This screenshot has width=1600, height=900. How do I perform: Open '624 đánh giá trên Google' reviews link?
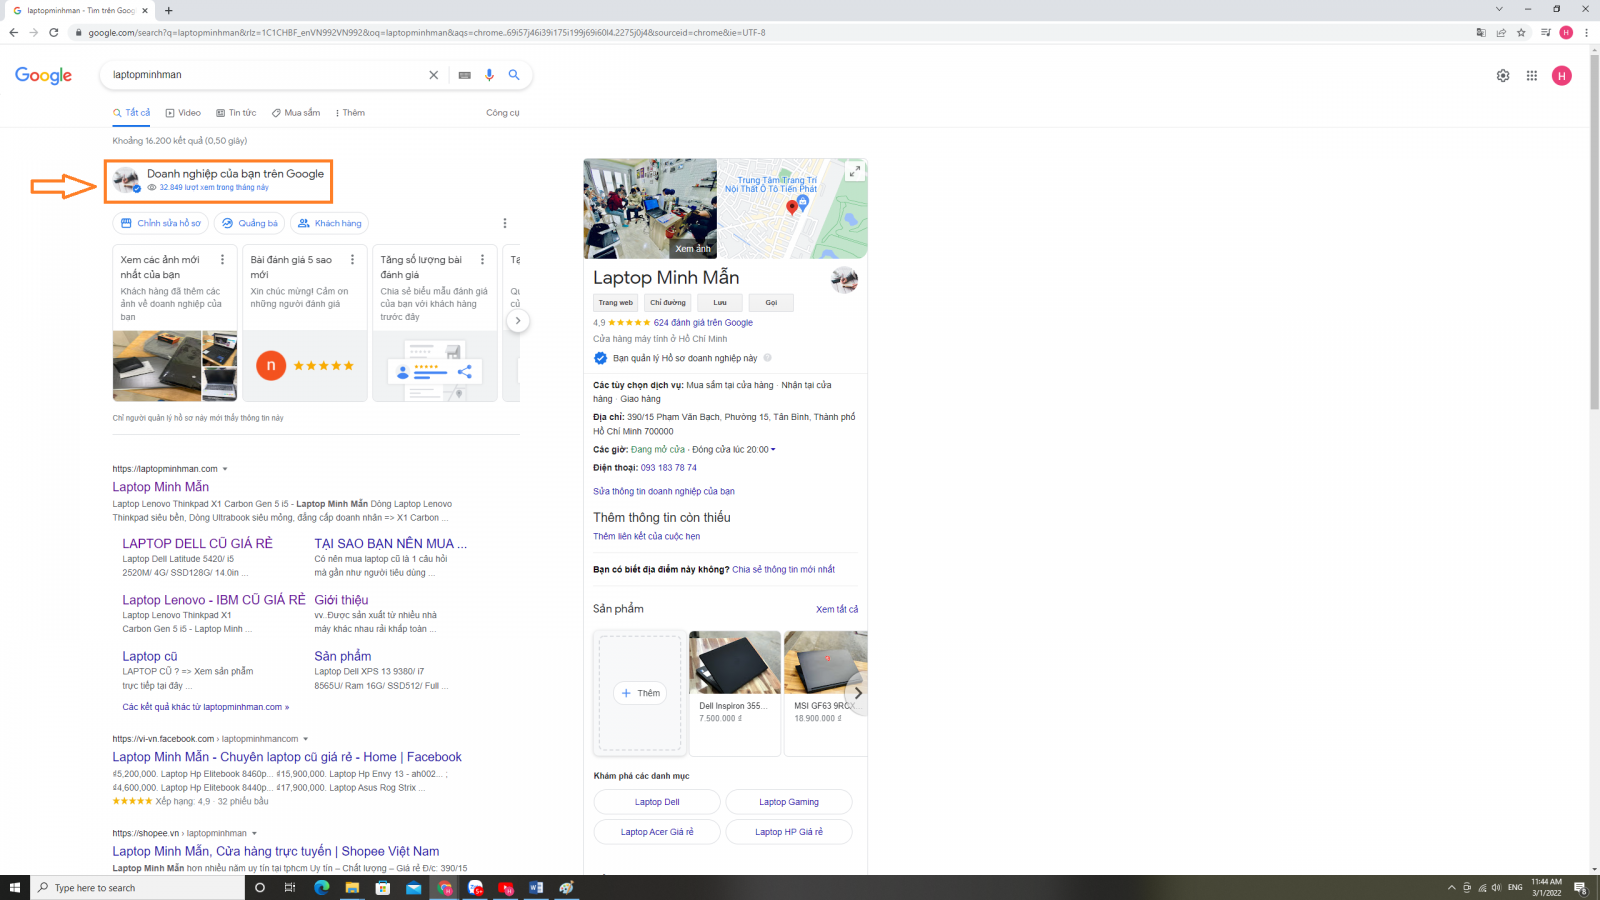pos(703,323)
